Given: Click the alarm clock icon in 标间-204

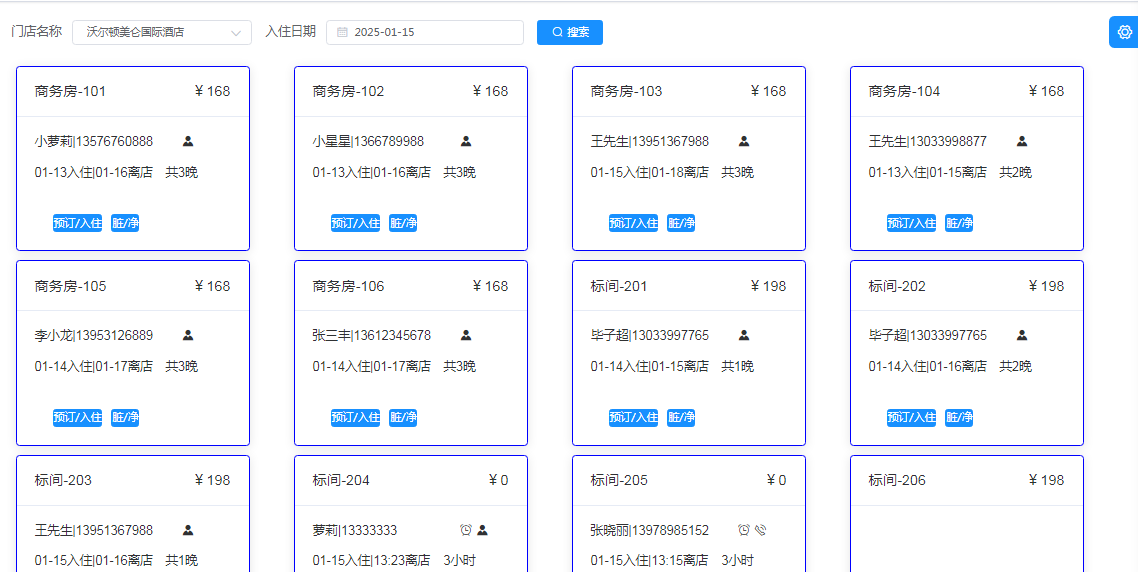Looking at the screenshot, I should click(466, 530).
